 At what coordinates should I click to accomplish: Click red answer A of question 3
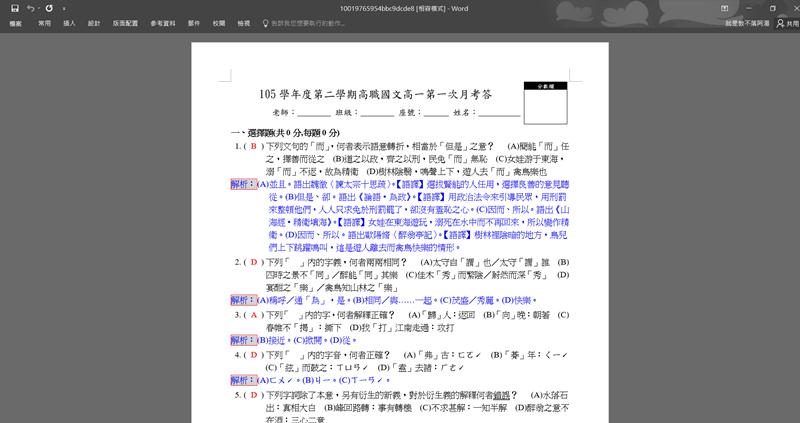(x=254, y=315)
